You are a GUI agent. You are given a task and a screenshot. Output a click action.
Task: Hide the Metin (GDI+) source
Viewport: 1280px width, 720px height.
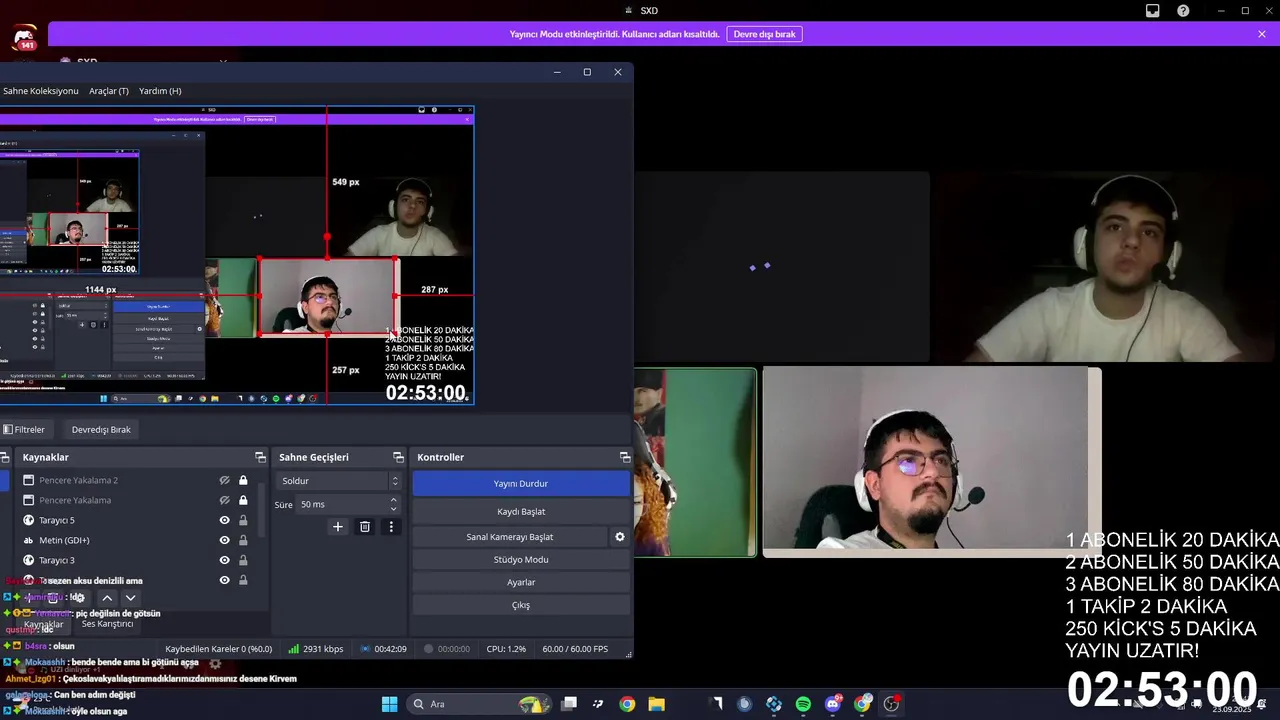pyautogui.click(x=225, y=540)
